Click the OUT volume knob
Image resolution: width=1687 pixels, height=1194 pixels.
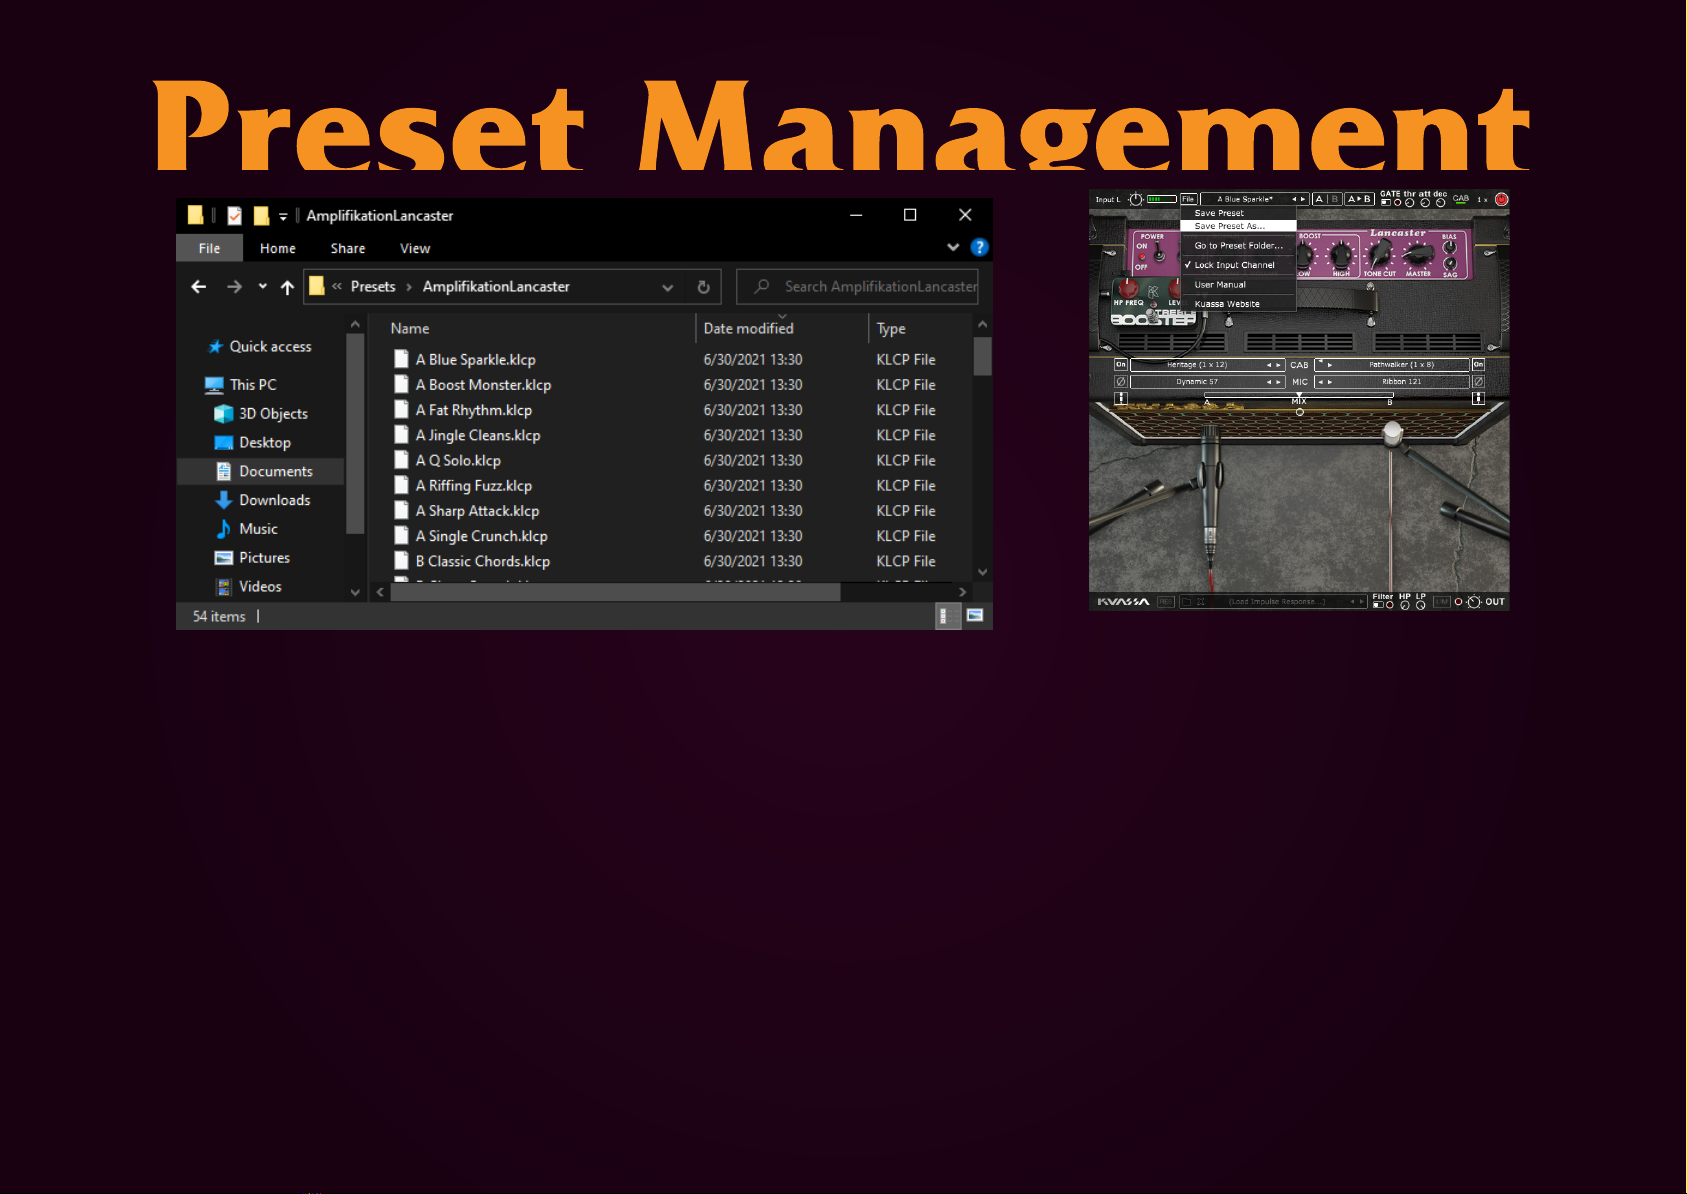coord(1474,602)
